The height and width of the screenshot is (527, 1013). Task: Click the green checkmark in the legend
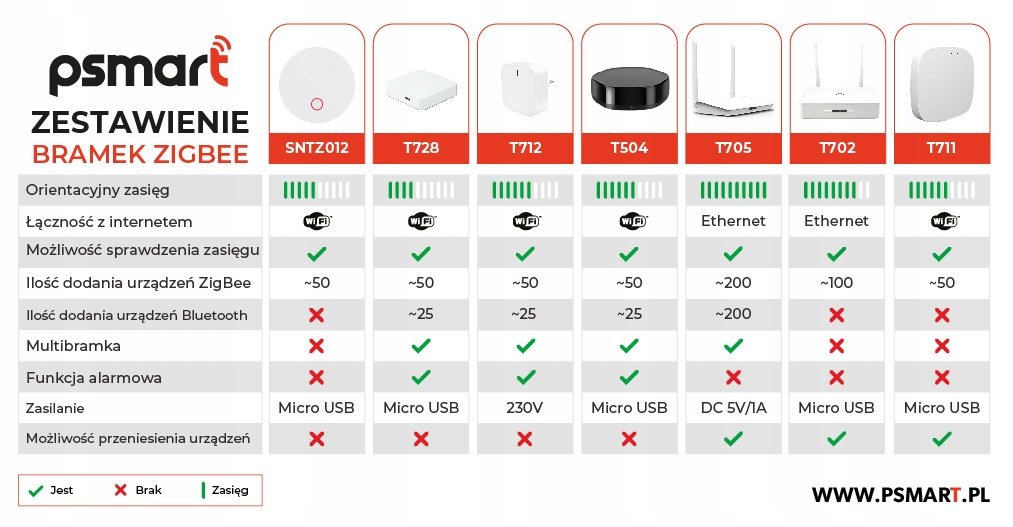38,490
